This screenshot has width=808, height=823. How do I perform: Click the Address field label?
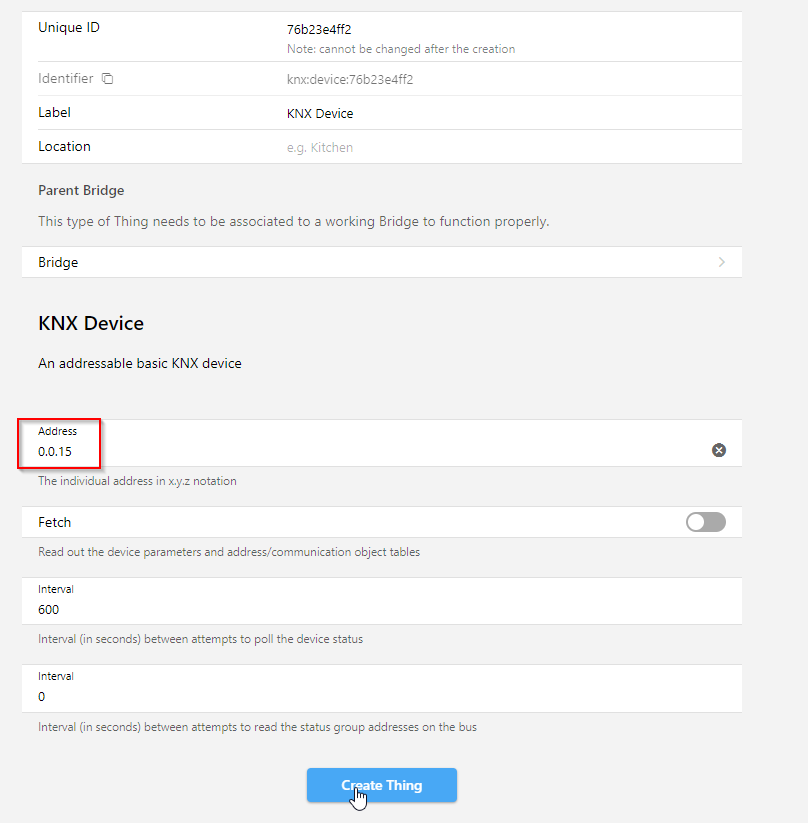57,431
